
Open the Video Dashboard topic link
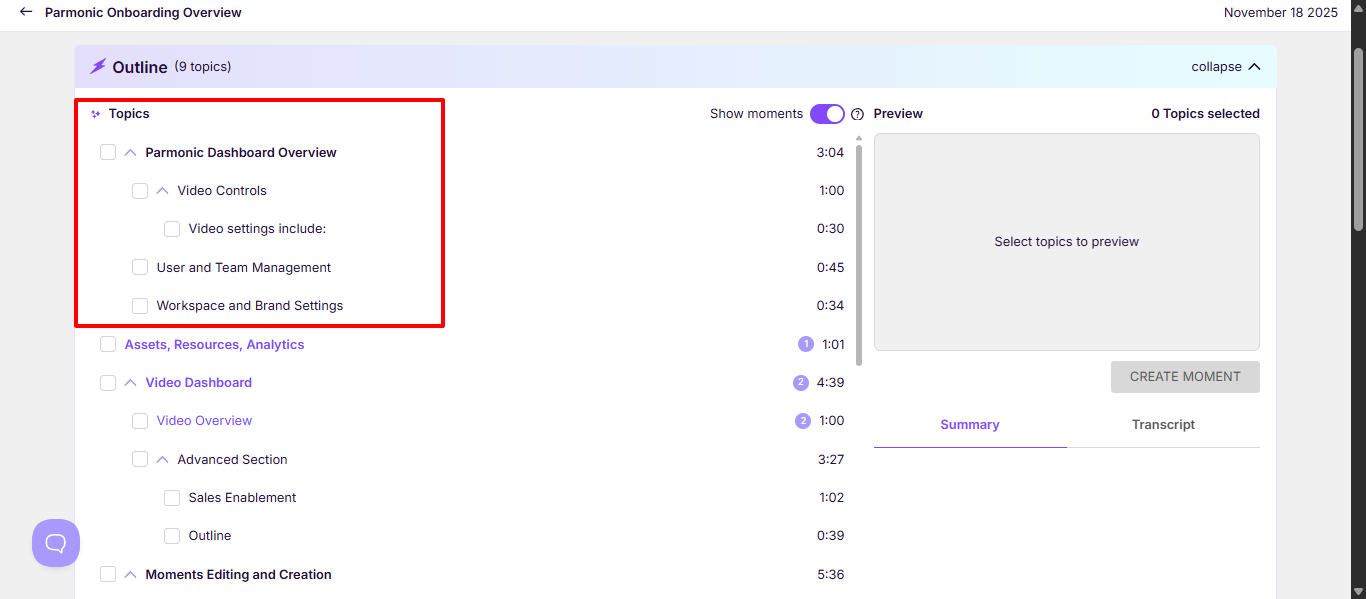[198, 383]
